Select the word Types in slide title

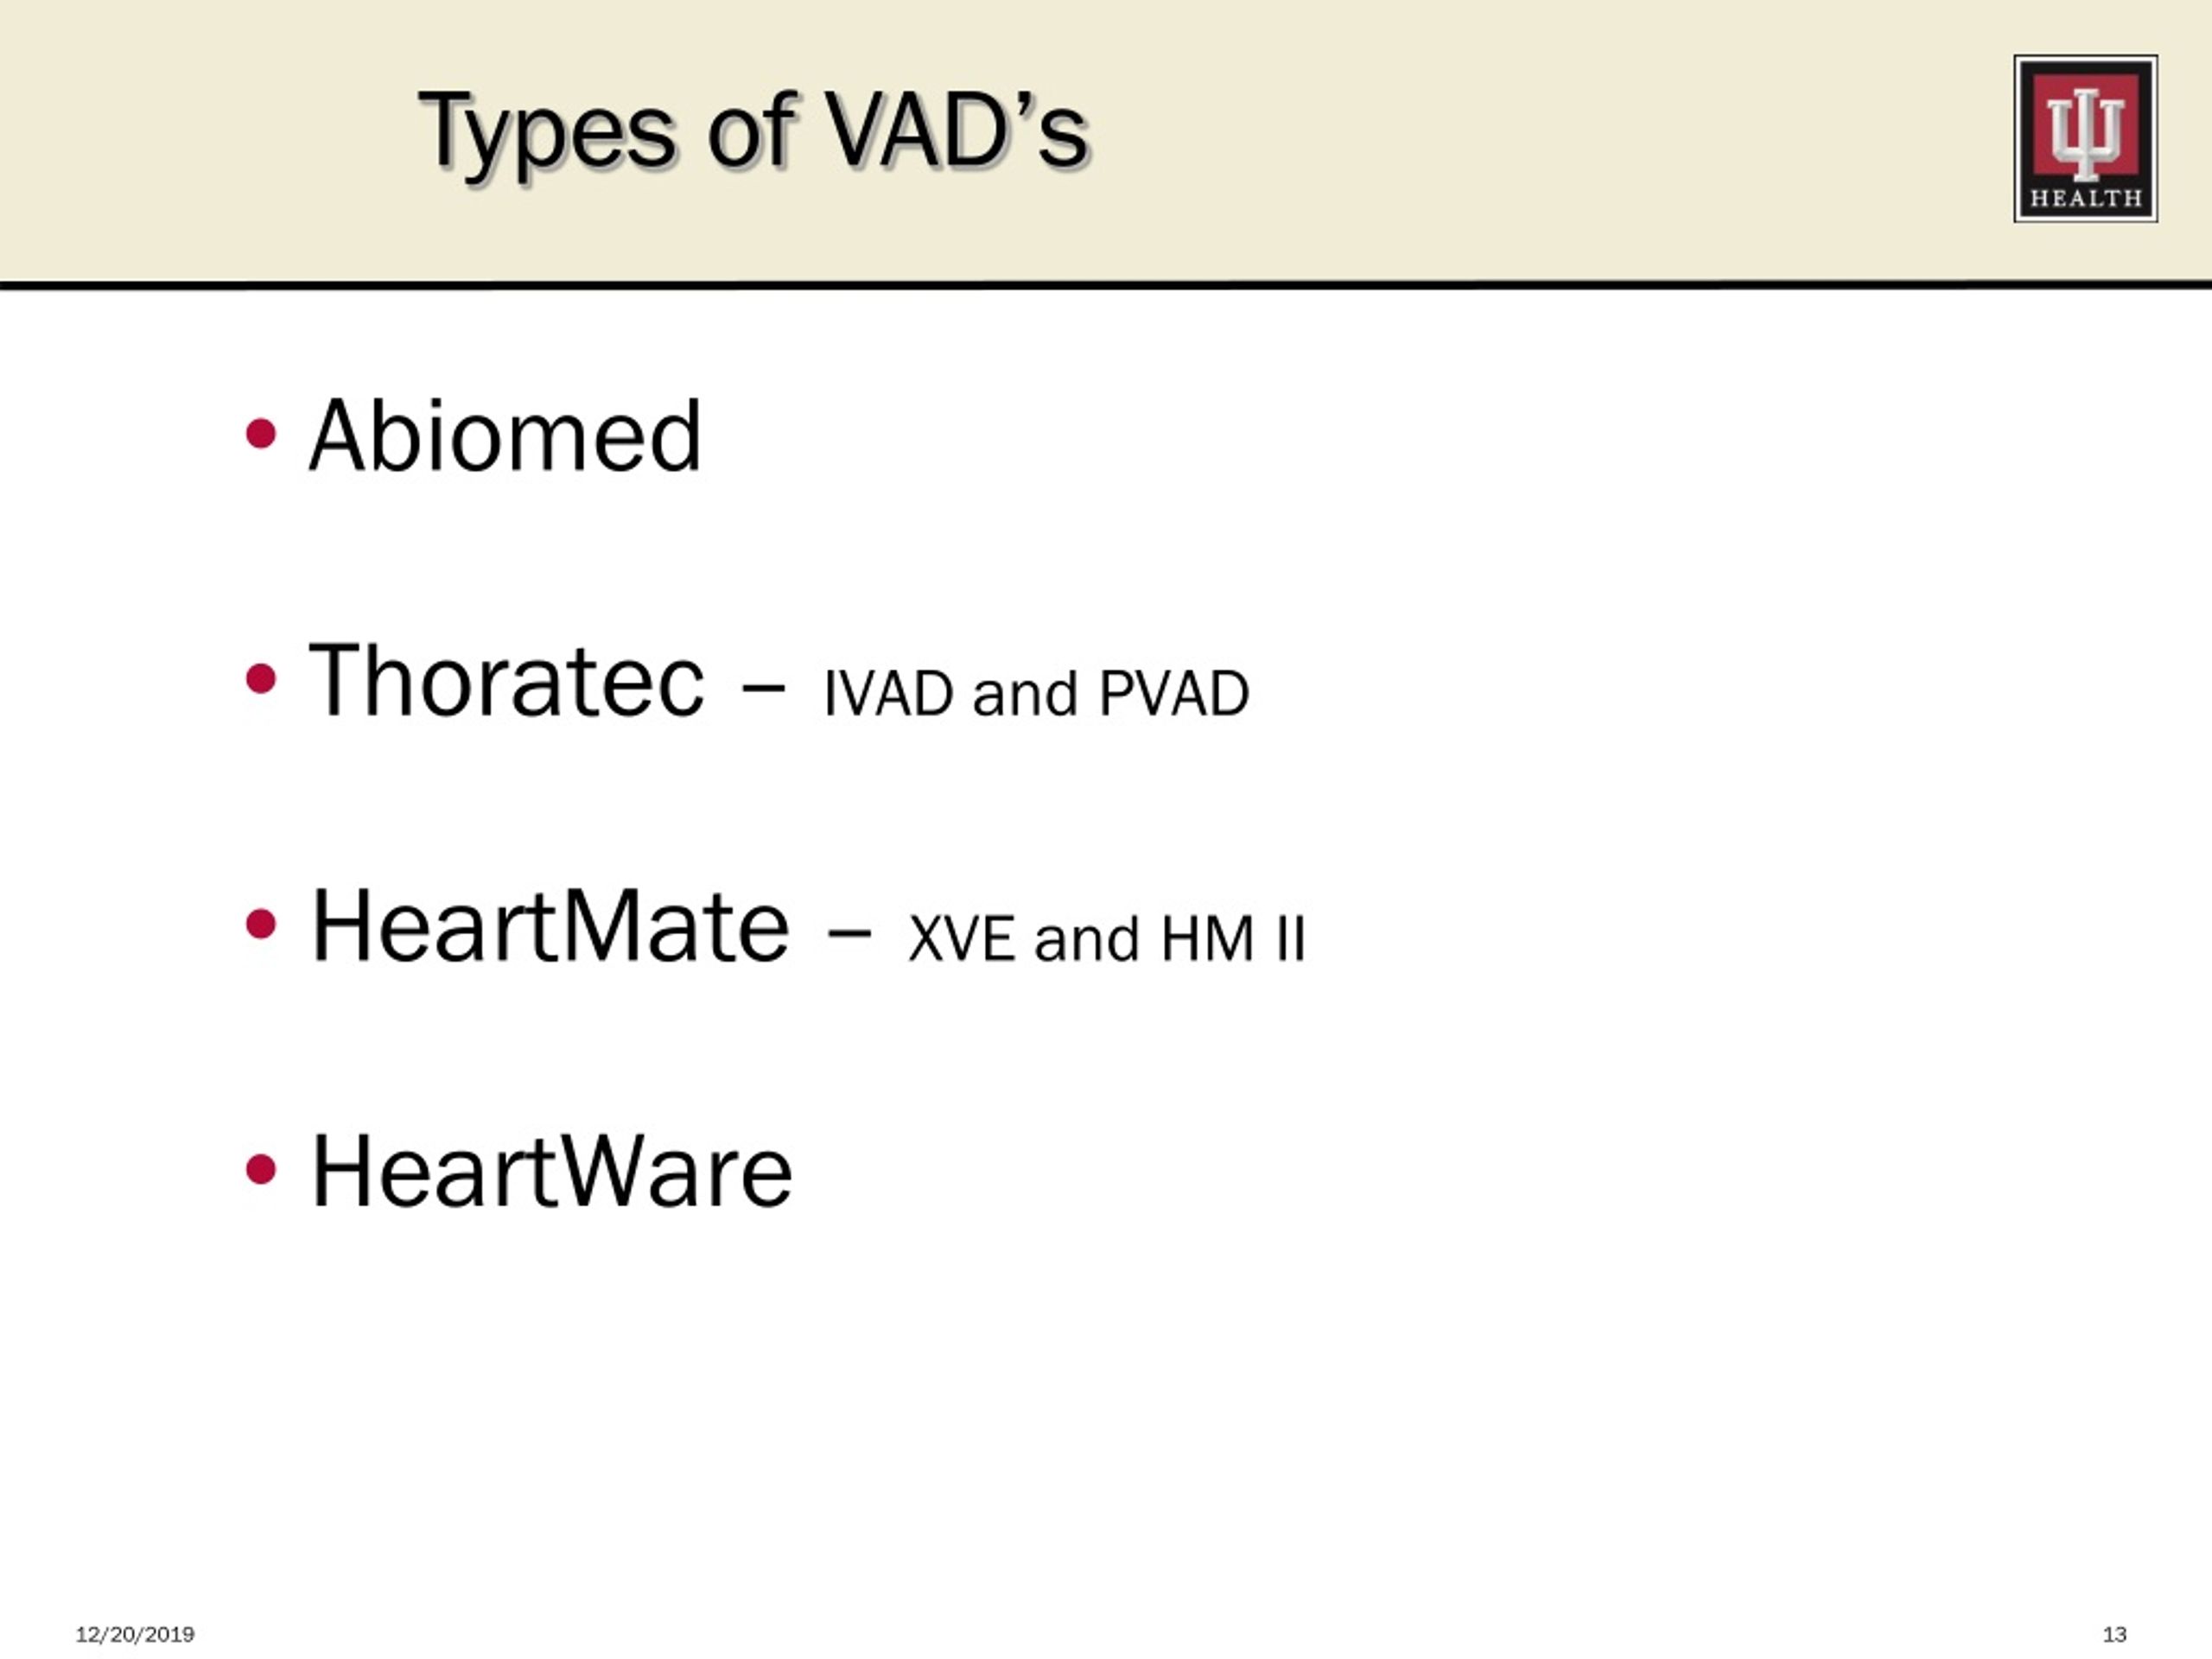(x=547, y=134)
